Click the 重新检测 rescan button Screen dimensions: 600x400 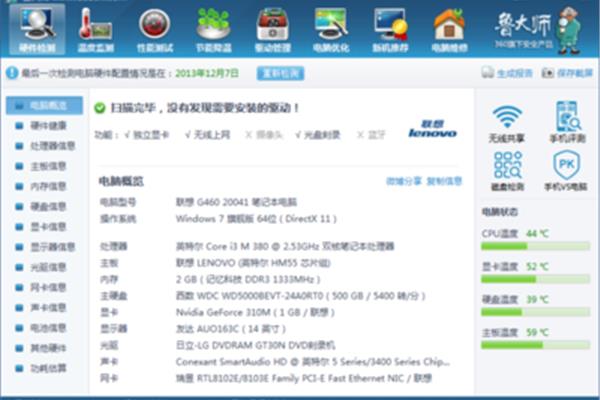(280, 73)
